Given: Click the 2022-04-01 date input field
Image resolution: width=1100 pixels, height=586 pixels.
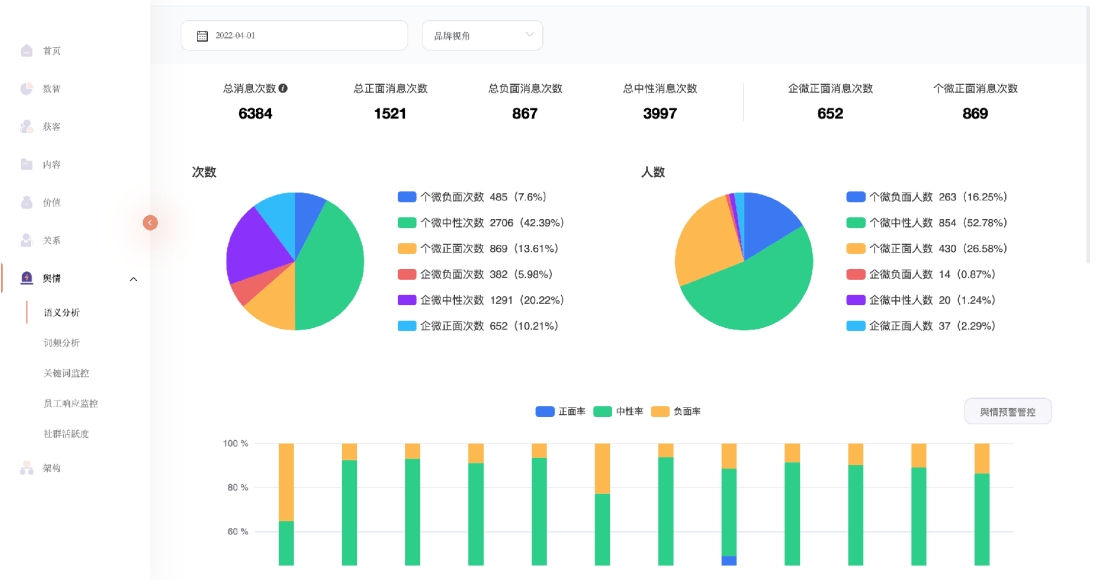Looking at the screenshot, I should [294, 36].
